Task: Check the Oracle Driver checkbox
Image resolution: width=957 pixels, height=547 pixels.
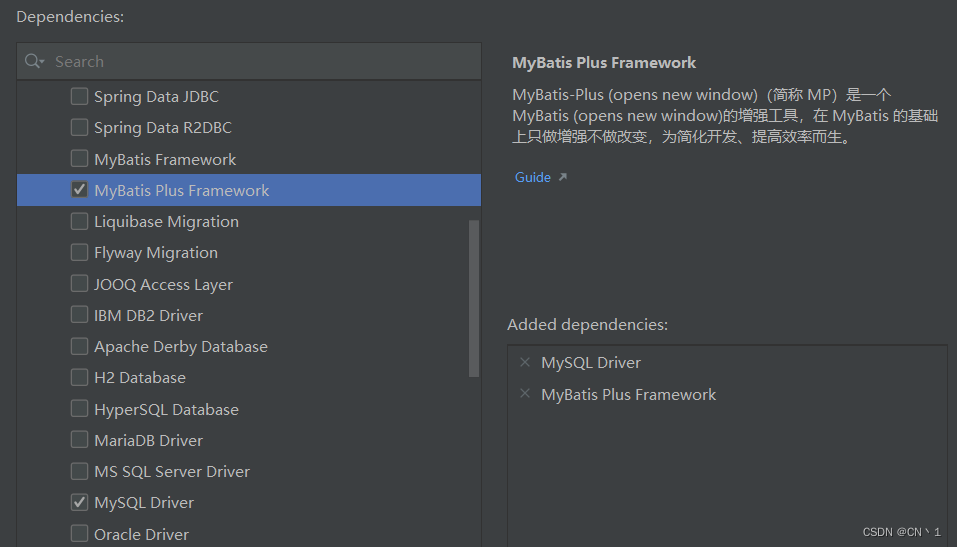Action: tap(79, 533)
